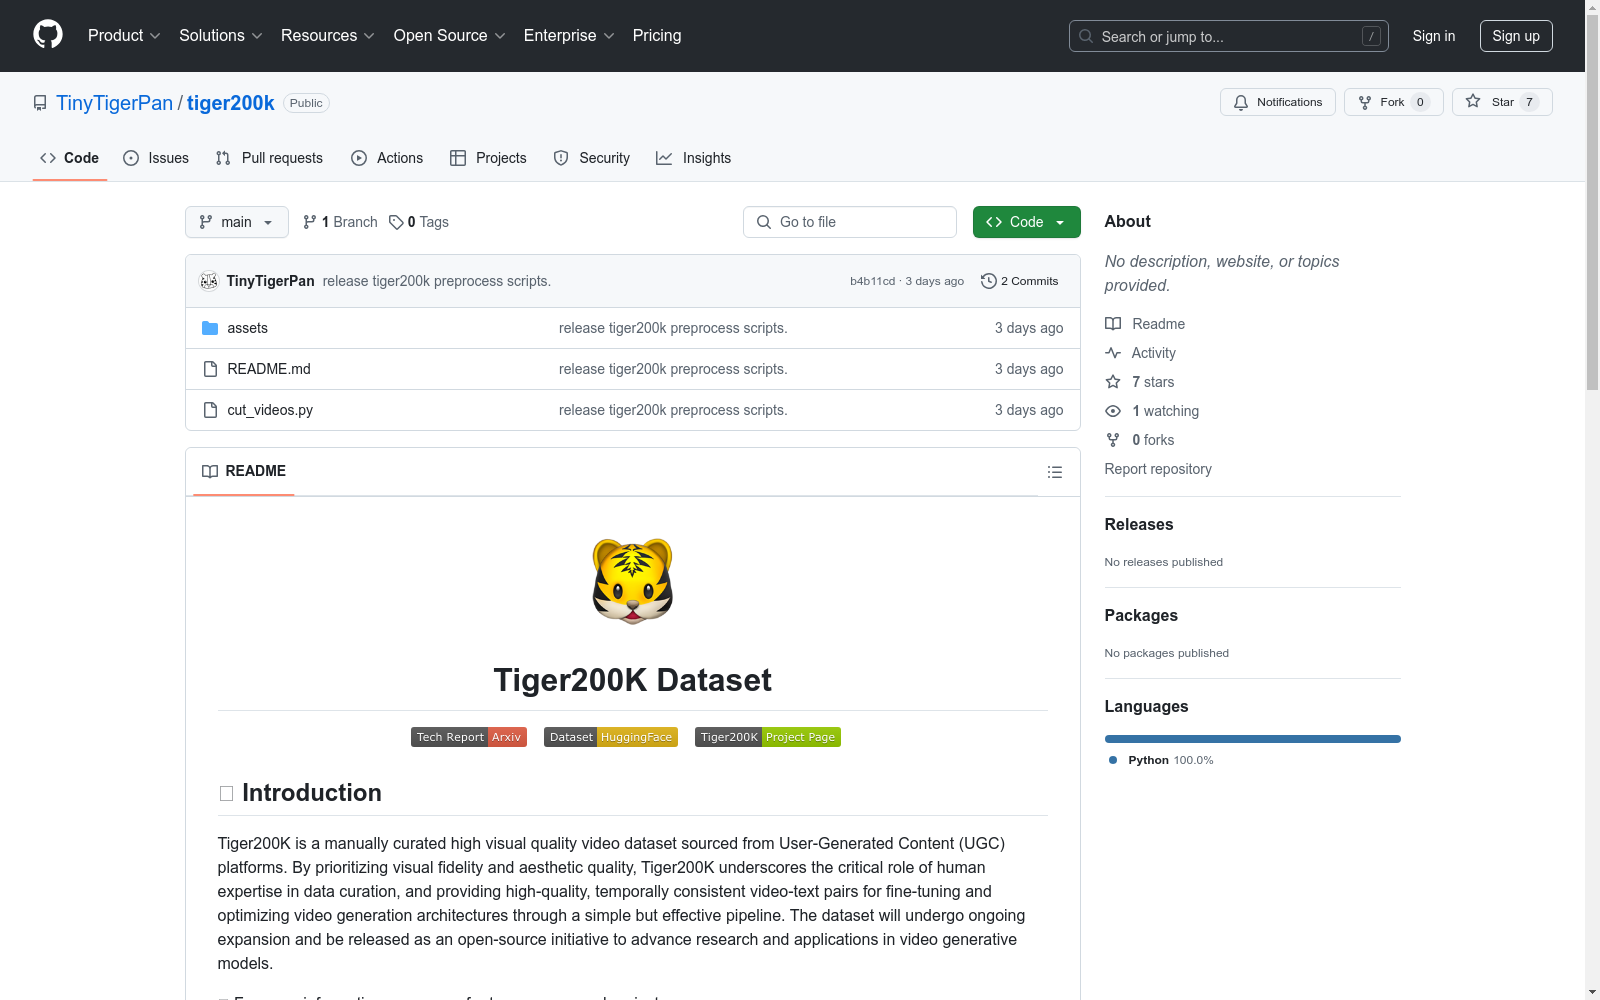1600x1000 pixels.
Task: Click the watching eye icon
Action: point(1112,411)
